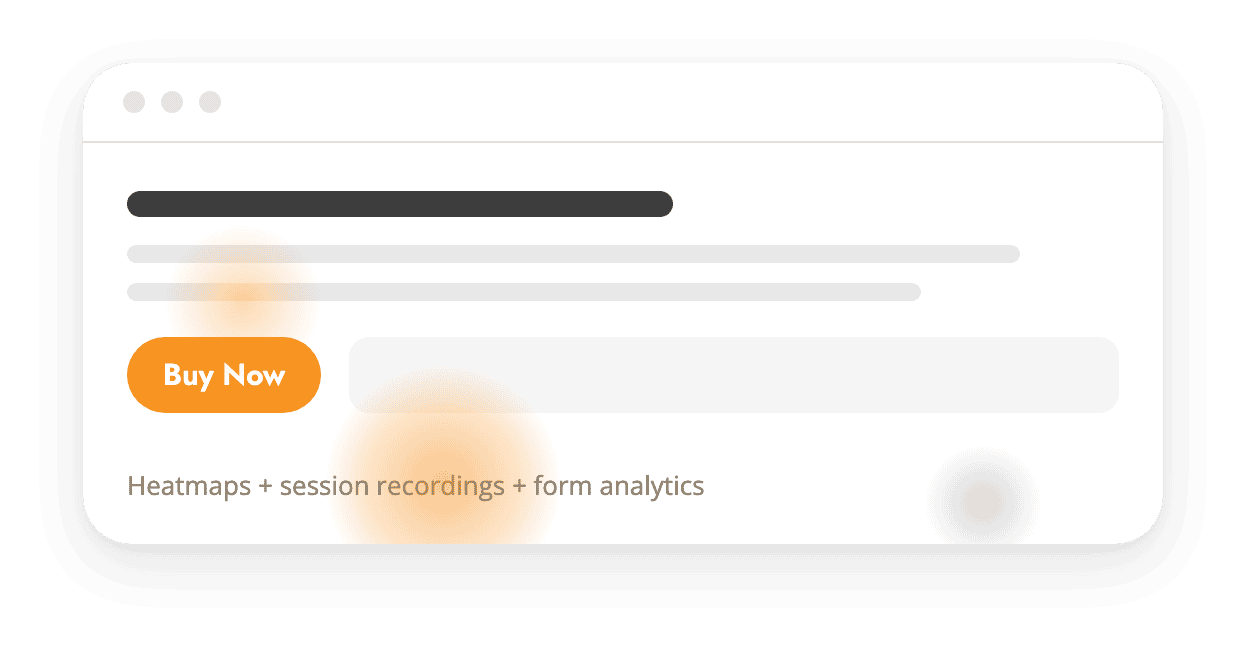Click the form analytics text
Image resolution: width=1246 pixels, height=647 pixels.
tap(619, 487)
